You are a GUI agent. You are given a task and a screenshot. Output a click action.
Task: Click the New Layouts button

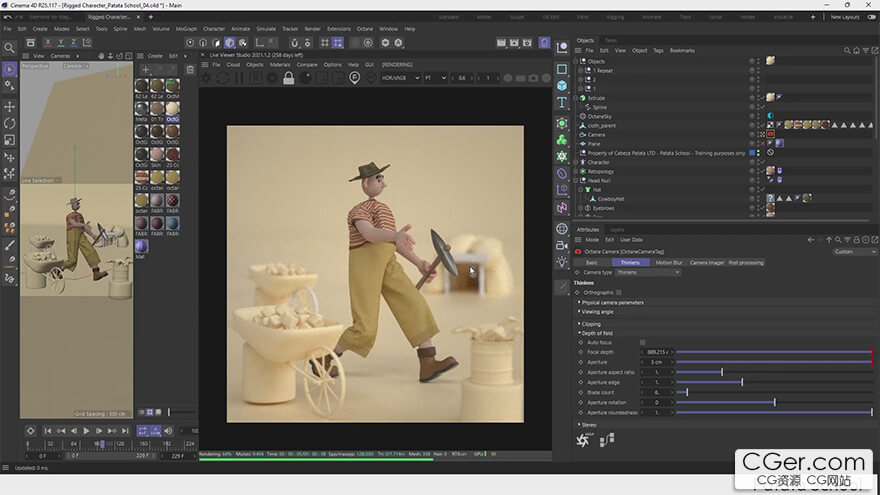[x=845, y=17]
